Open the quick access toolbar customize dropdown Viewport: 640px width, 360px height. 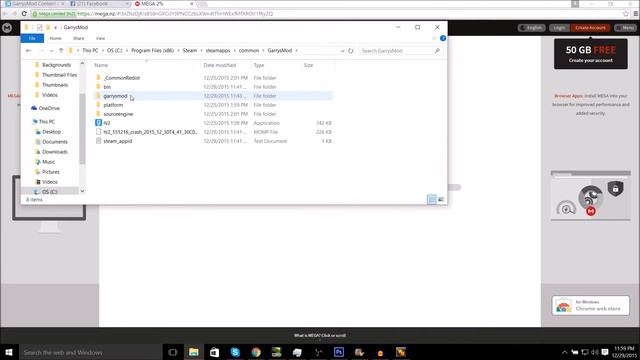point(56,28)
